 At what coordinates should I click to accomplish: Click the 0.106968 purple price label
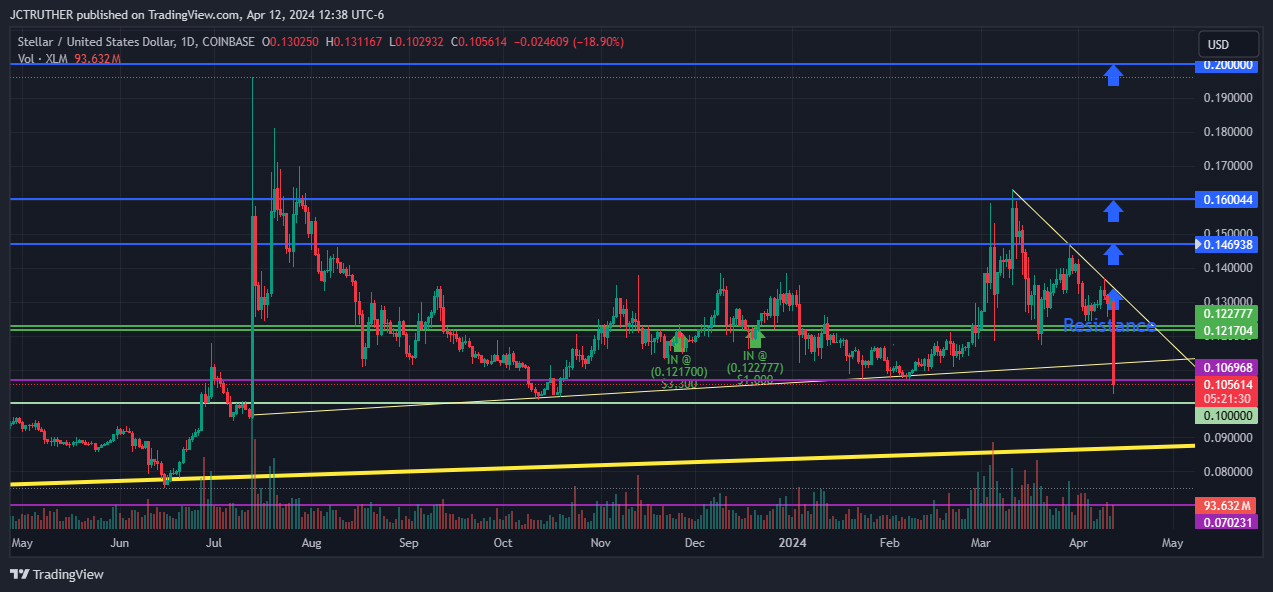(x=1226, y=367)
